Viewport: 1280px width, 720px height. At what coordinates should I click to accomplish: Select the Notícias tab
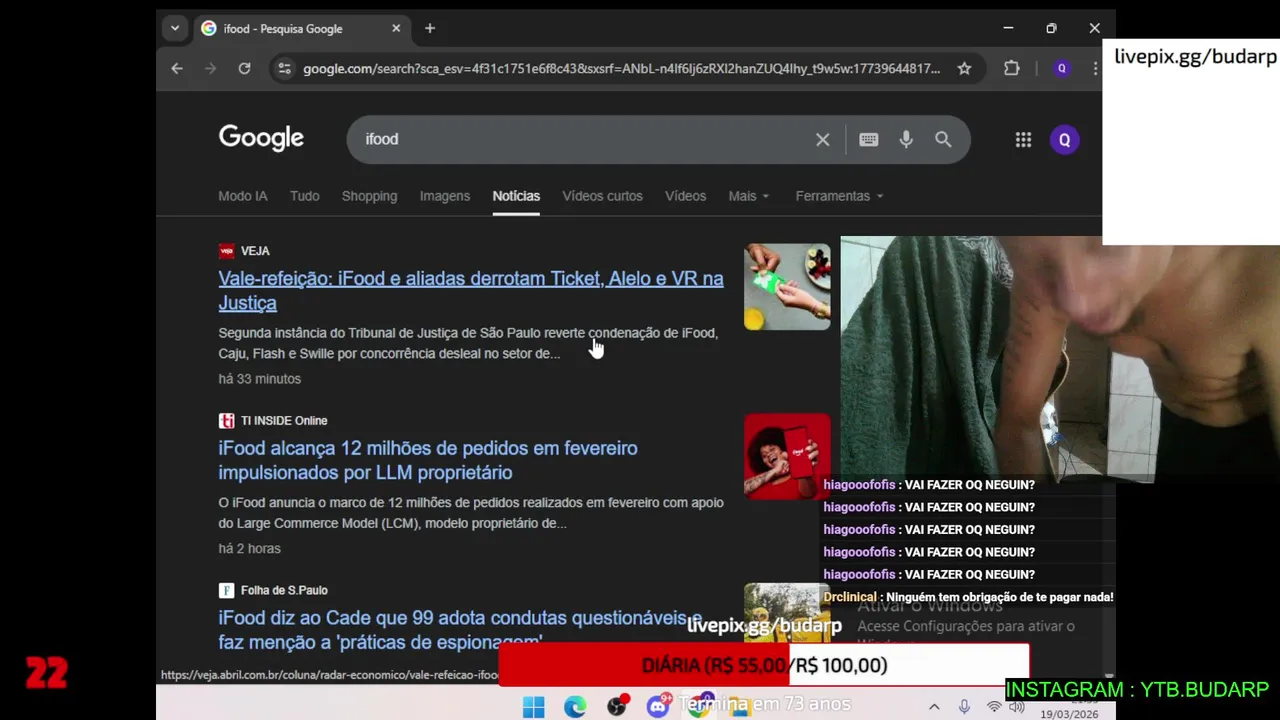516,196
